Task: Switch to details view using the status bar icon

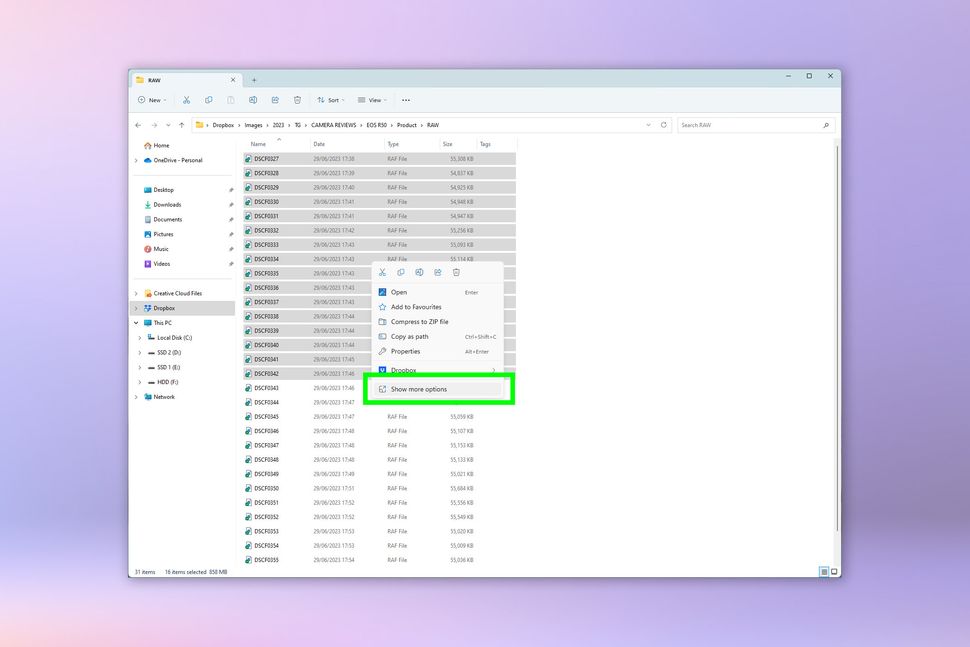Action: pos(823,571)
